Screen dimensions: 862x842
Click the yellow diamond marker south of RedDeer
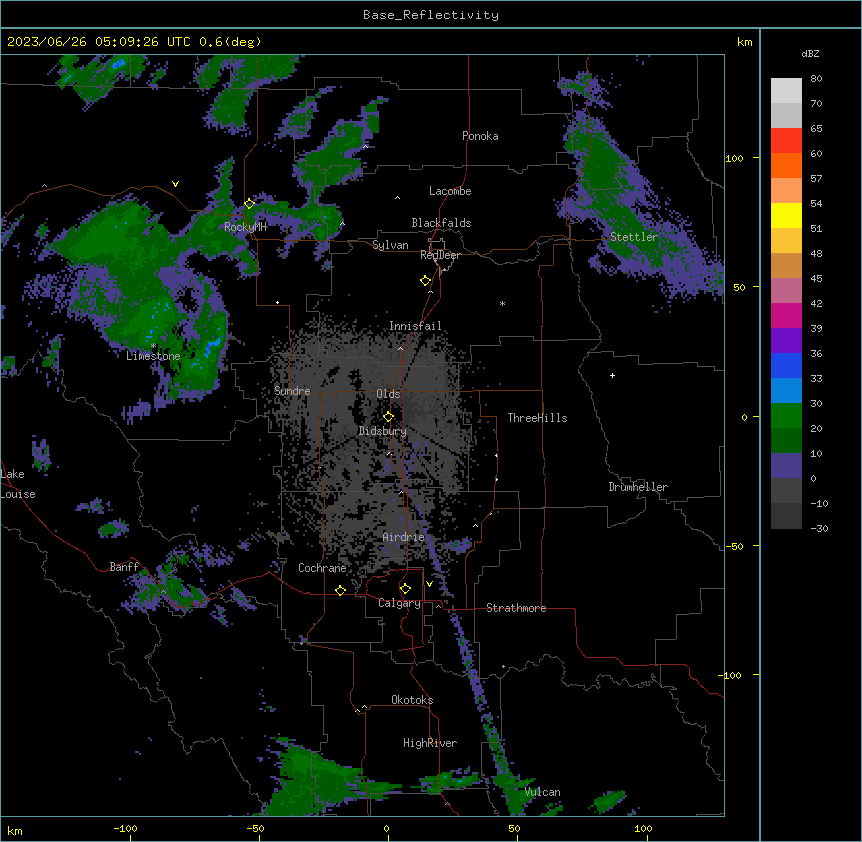pos(425,281)
